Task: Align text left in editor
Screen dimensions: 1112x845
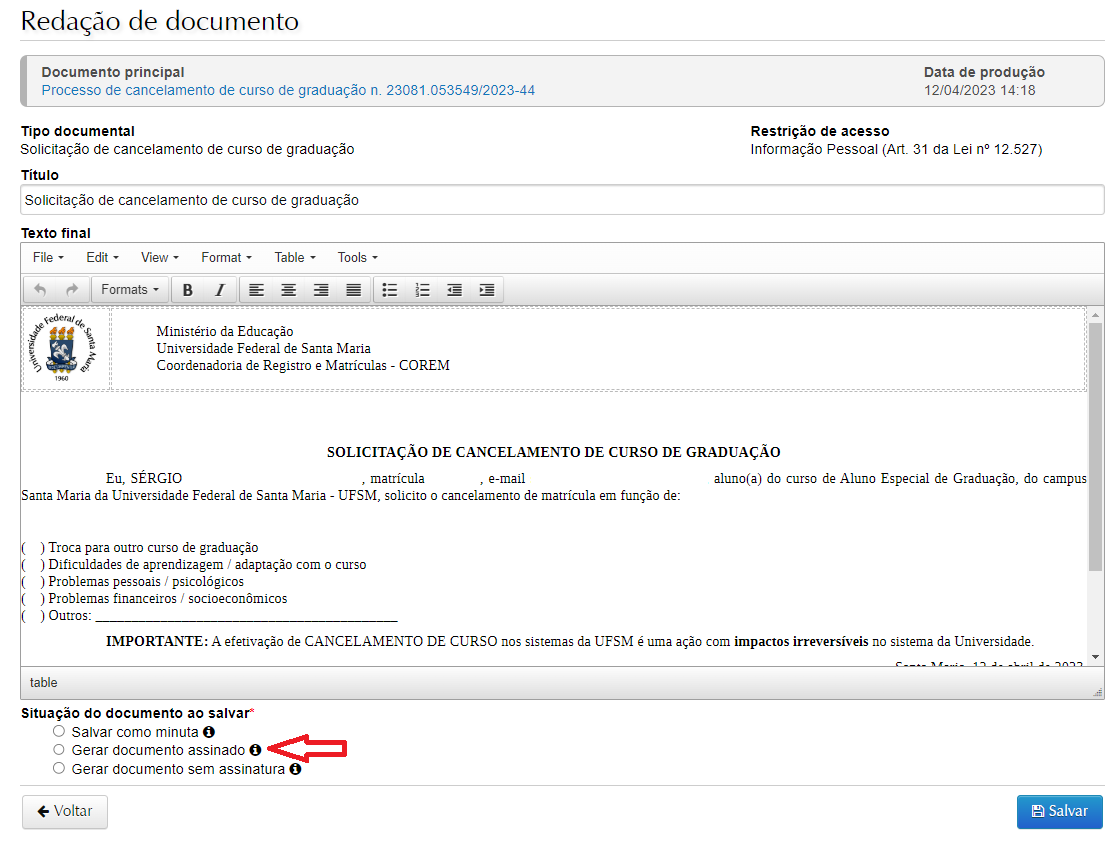Action: [x=257, y=290]
